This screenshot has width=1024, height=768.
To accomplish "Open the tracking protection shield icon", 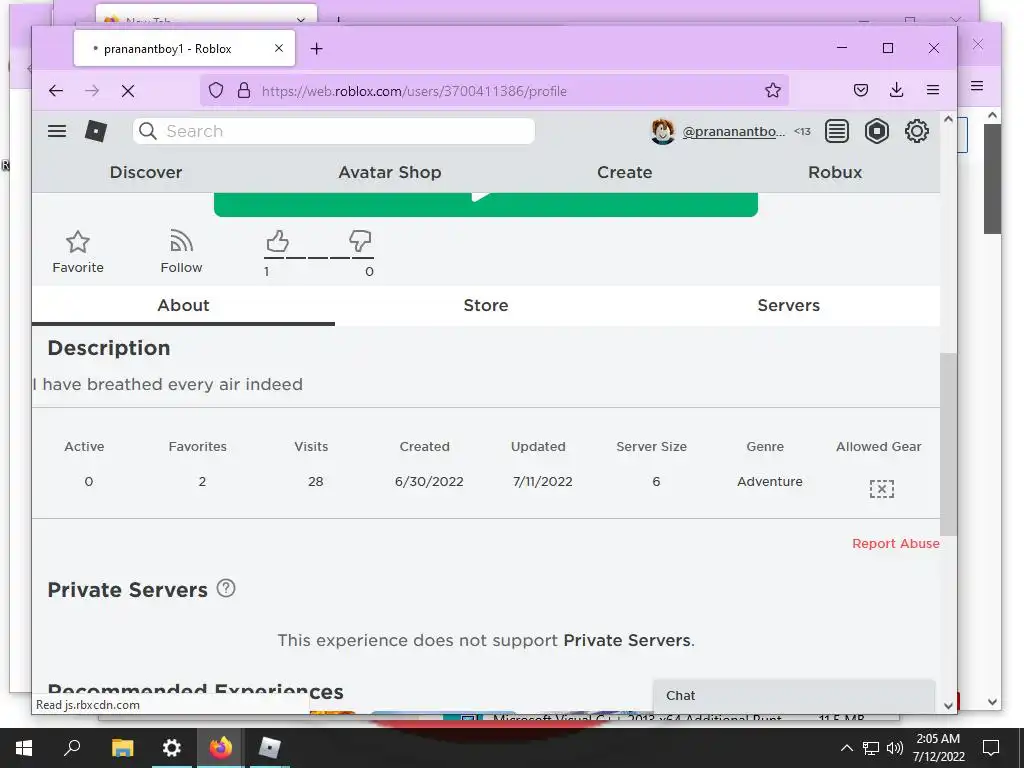I will coord(216,90).
